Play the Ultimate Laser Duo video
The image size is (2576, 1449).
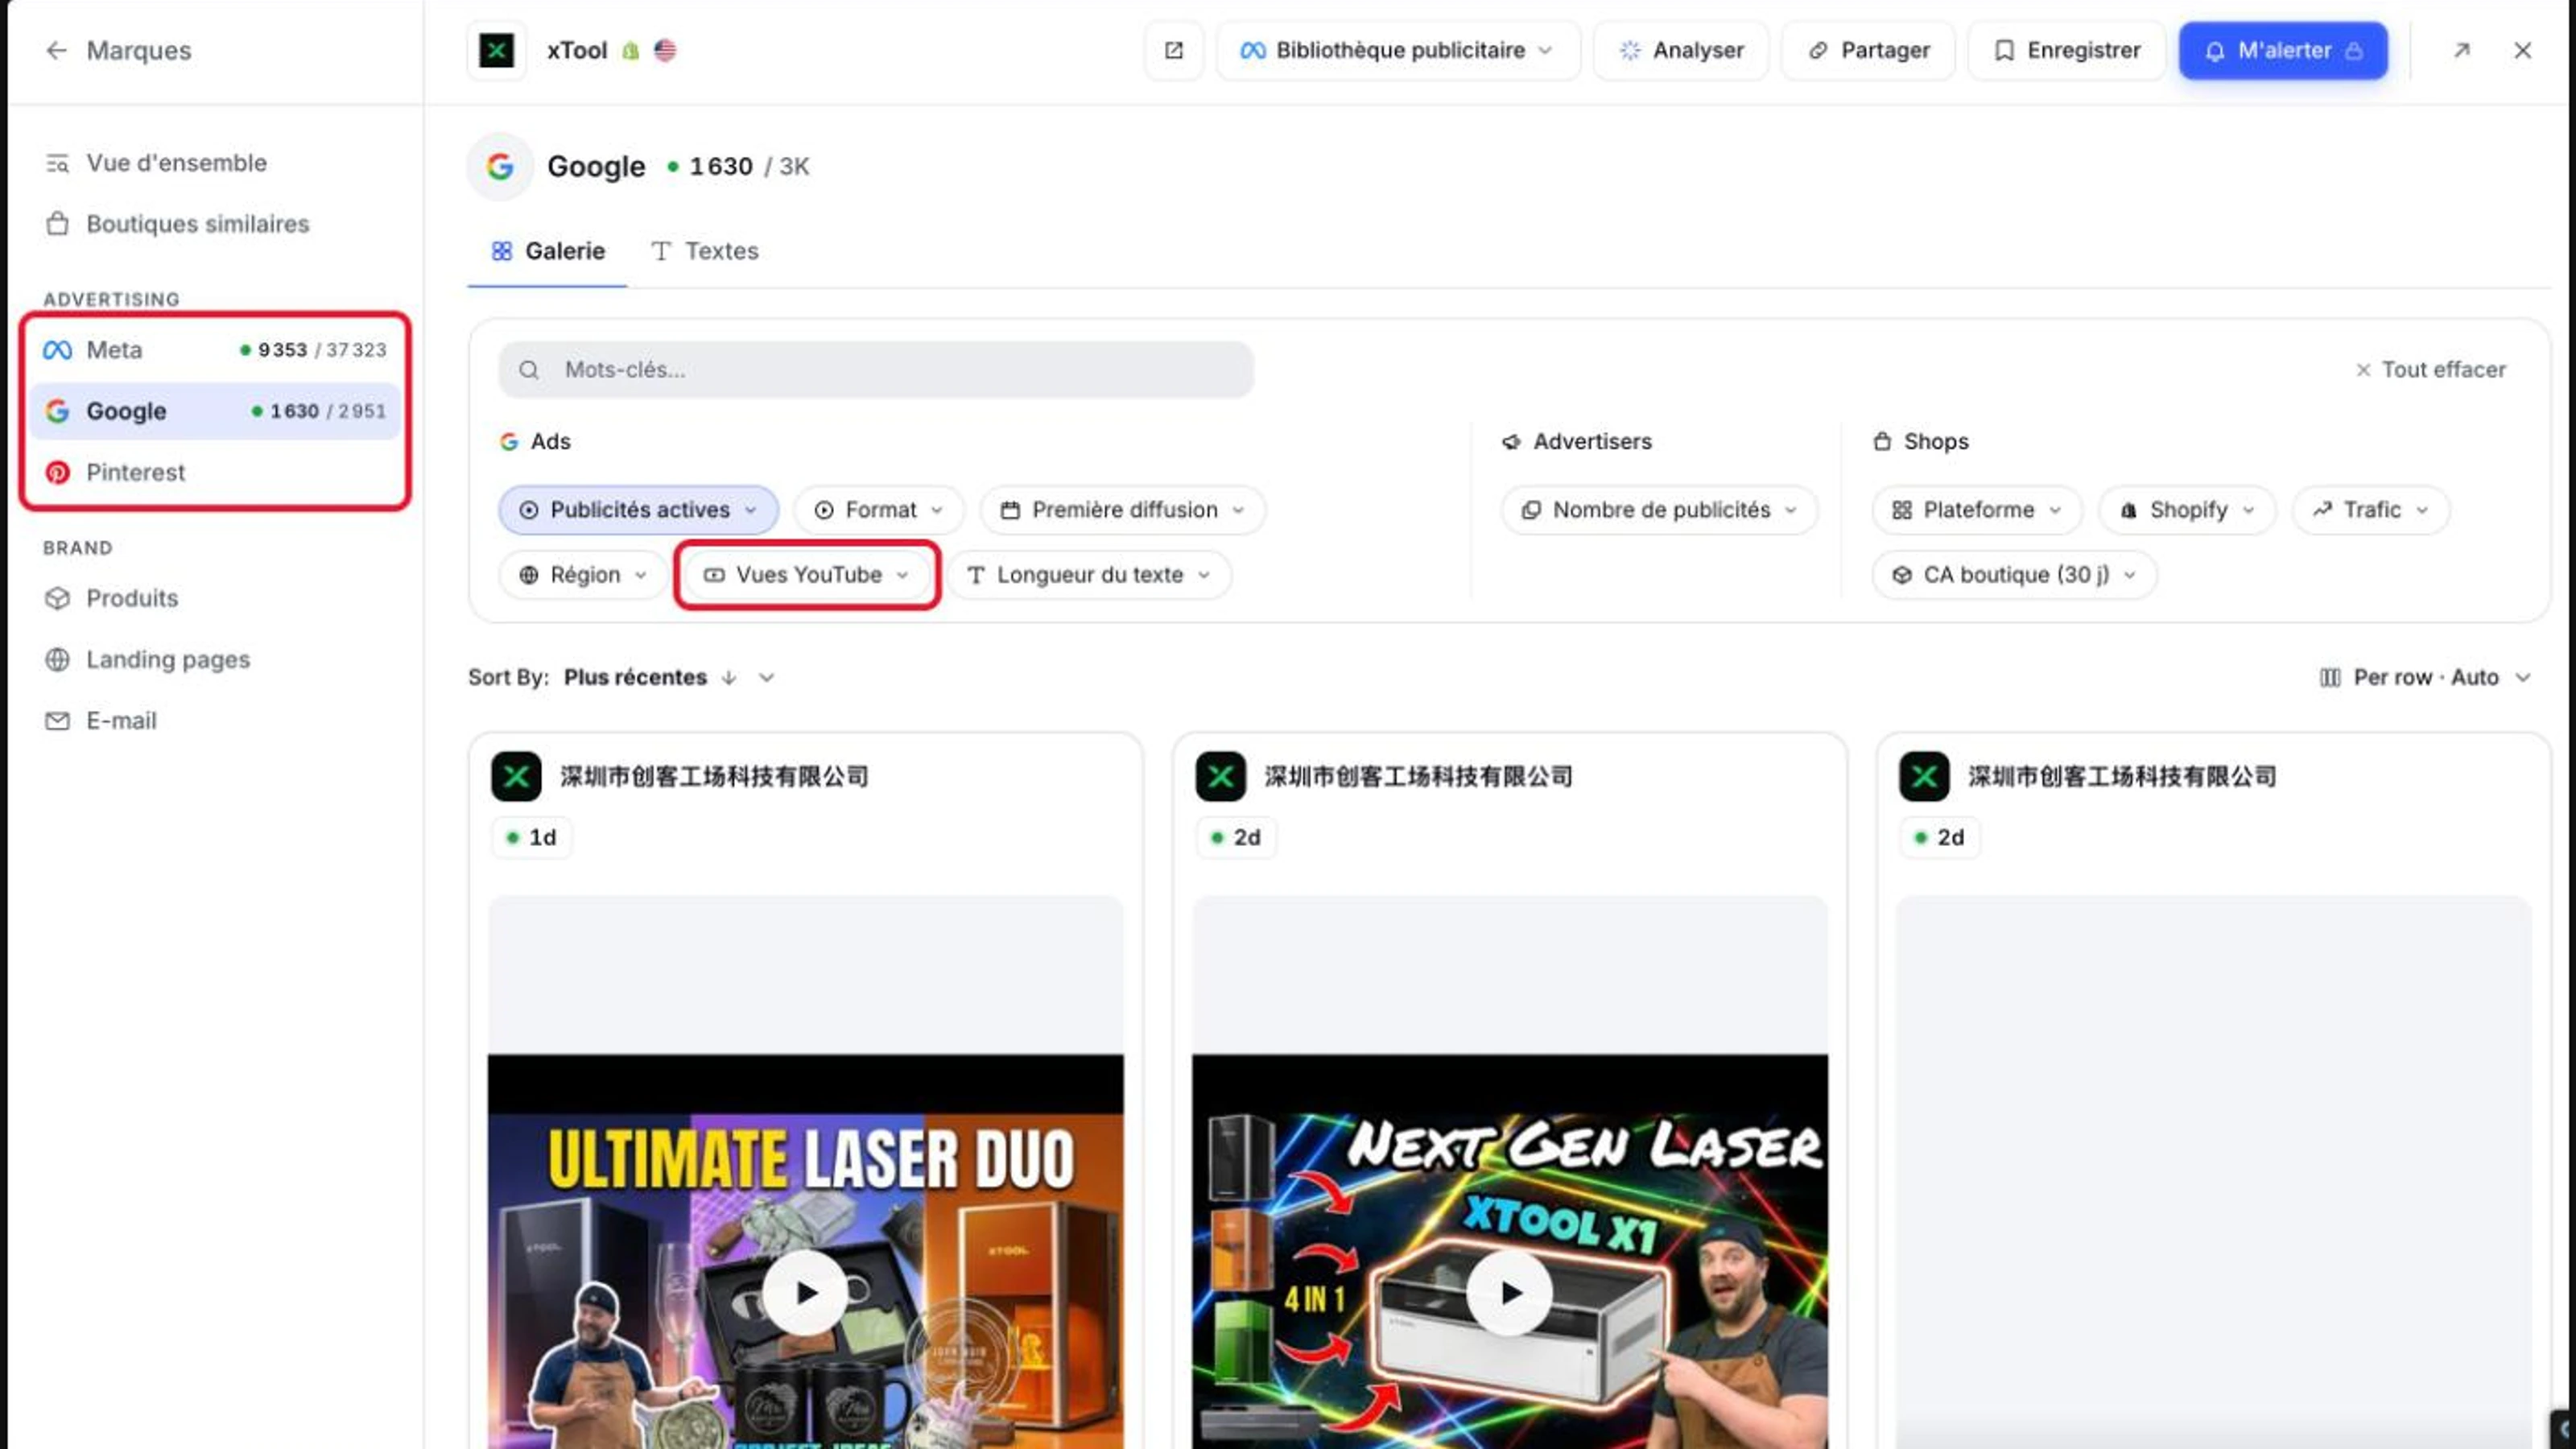tap(806, 1292)
